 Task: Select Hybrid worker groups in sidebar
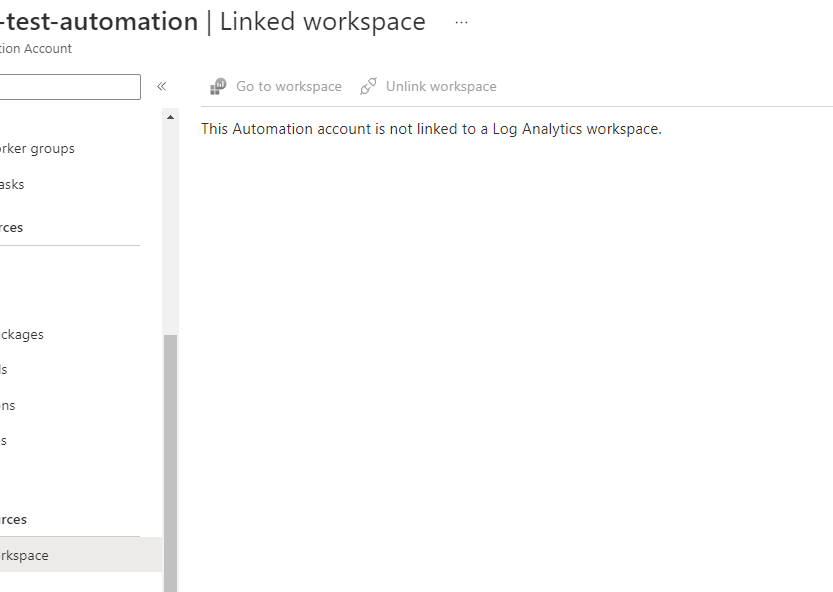[x=37, y=148]
